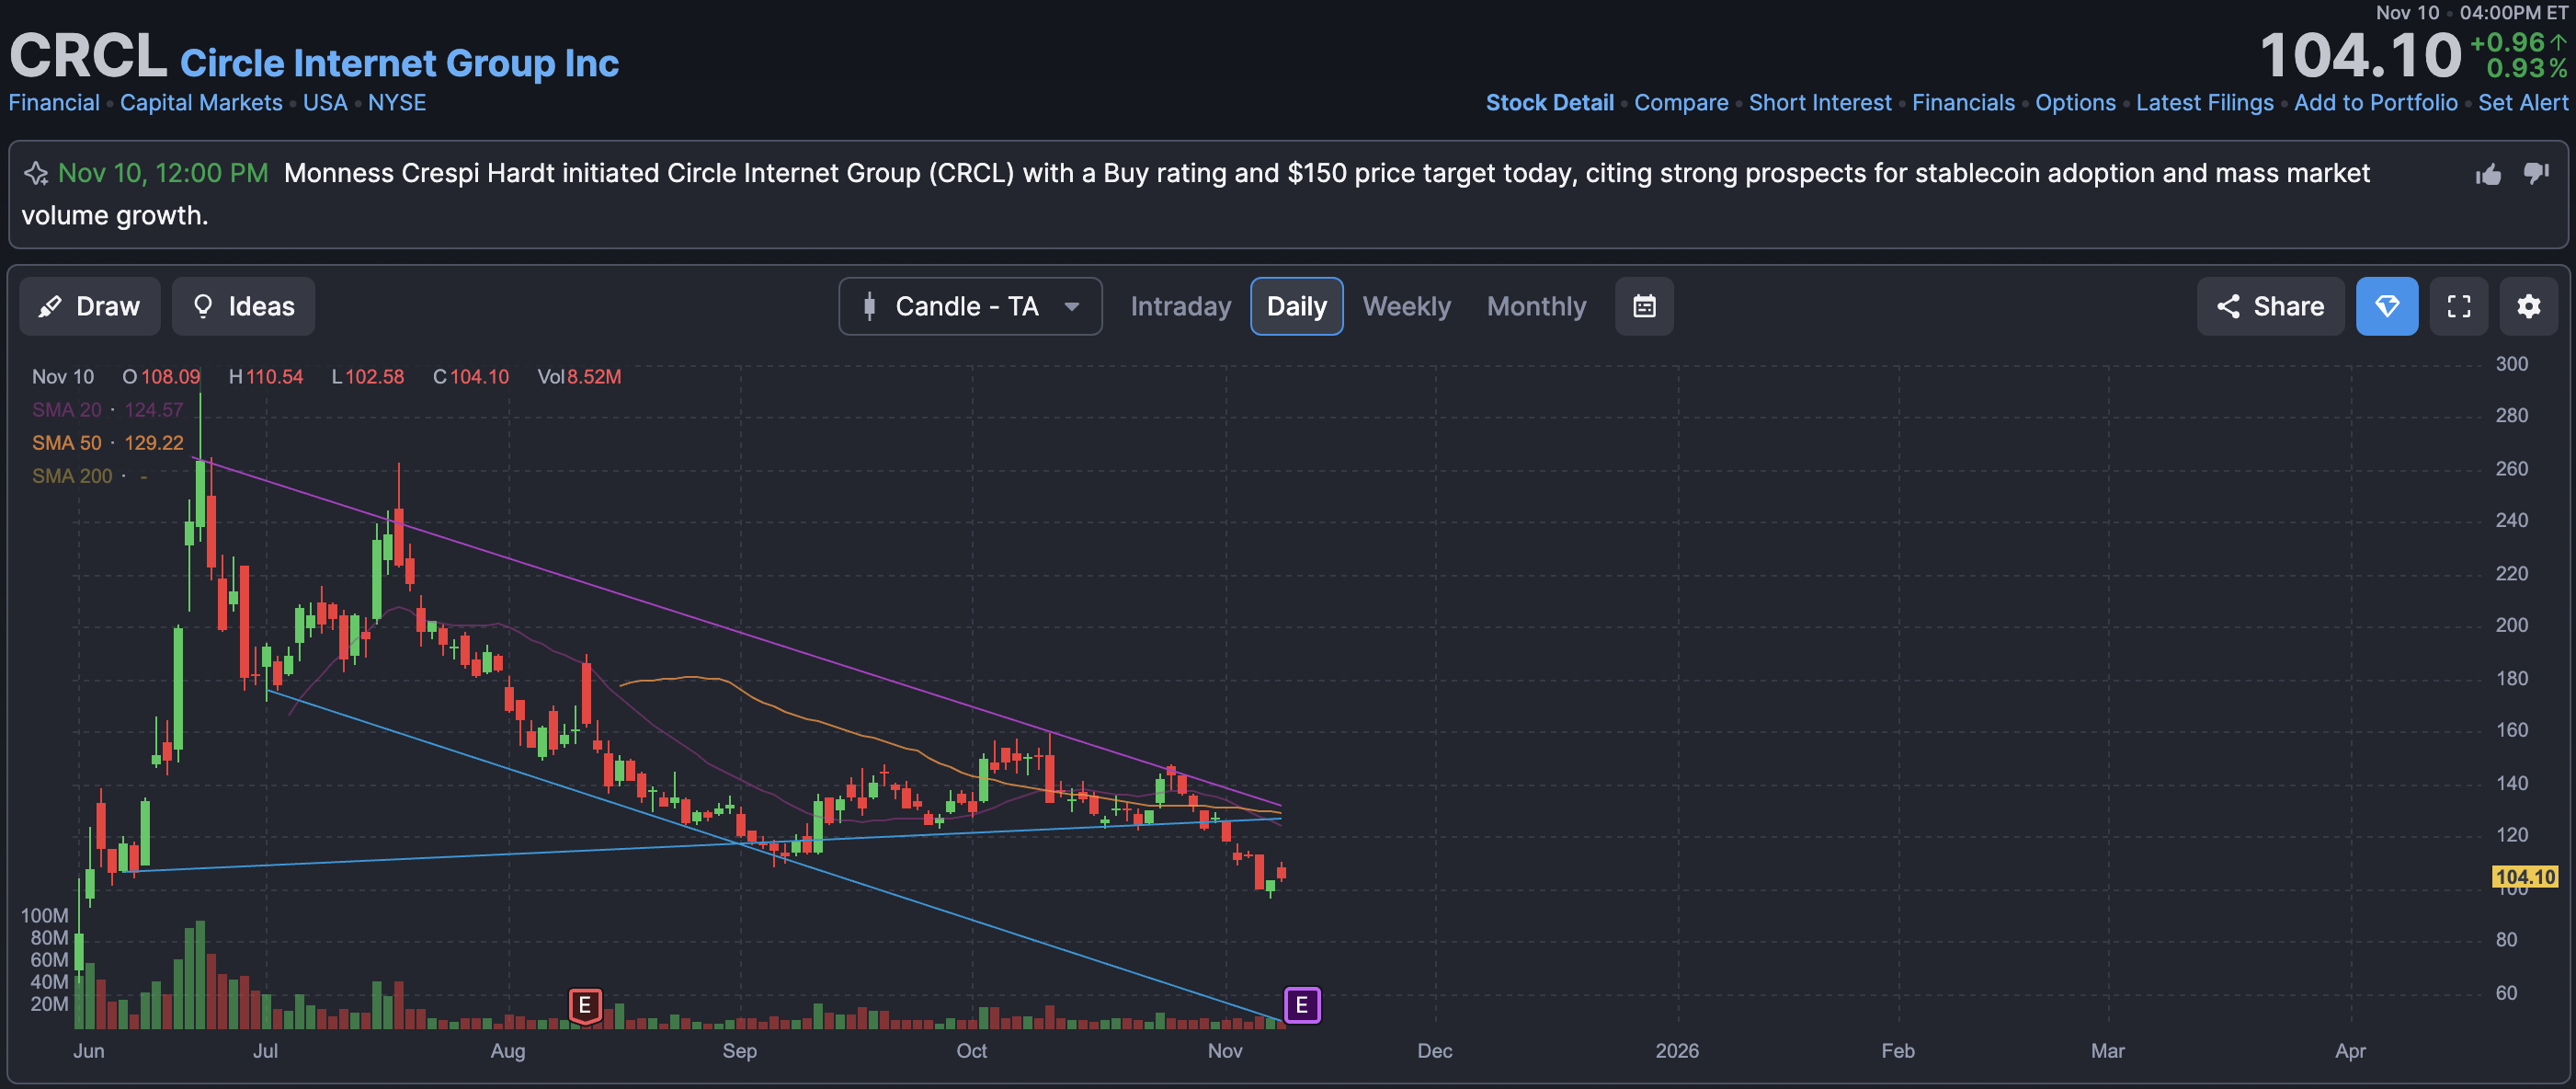
Task: Open the calendar date range picker
Action: pyautogui.click(x=1644, y=306)
